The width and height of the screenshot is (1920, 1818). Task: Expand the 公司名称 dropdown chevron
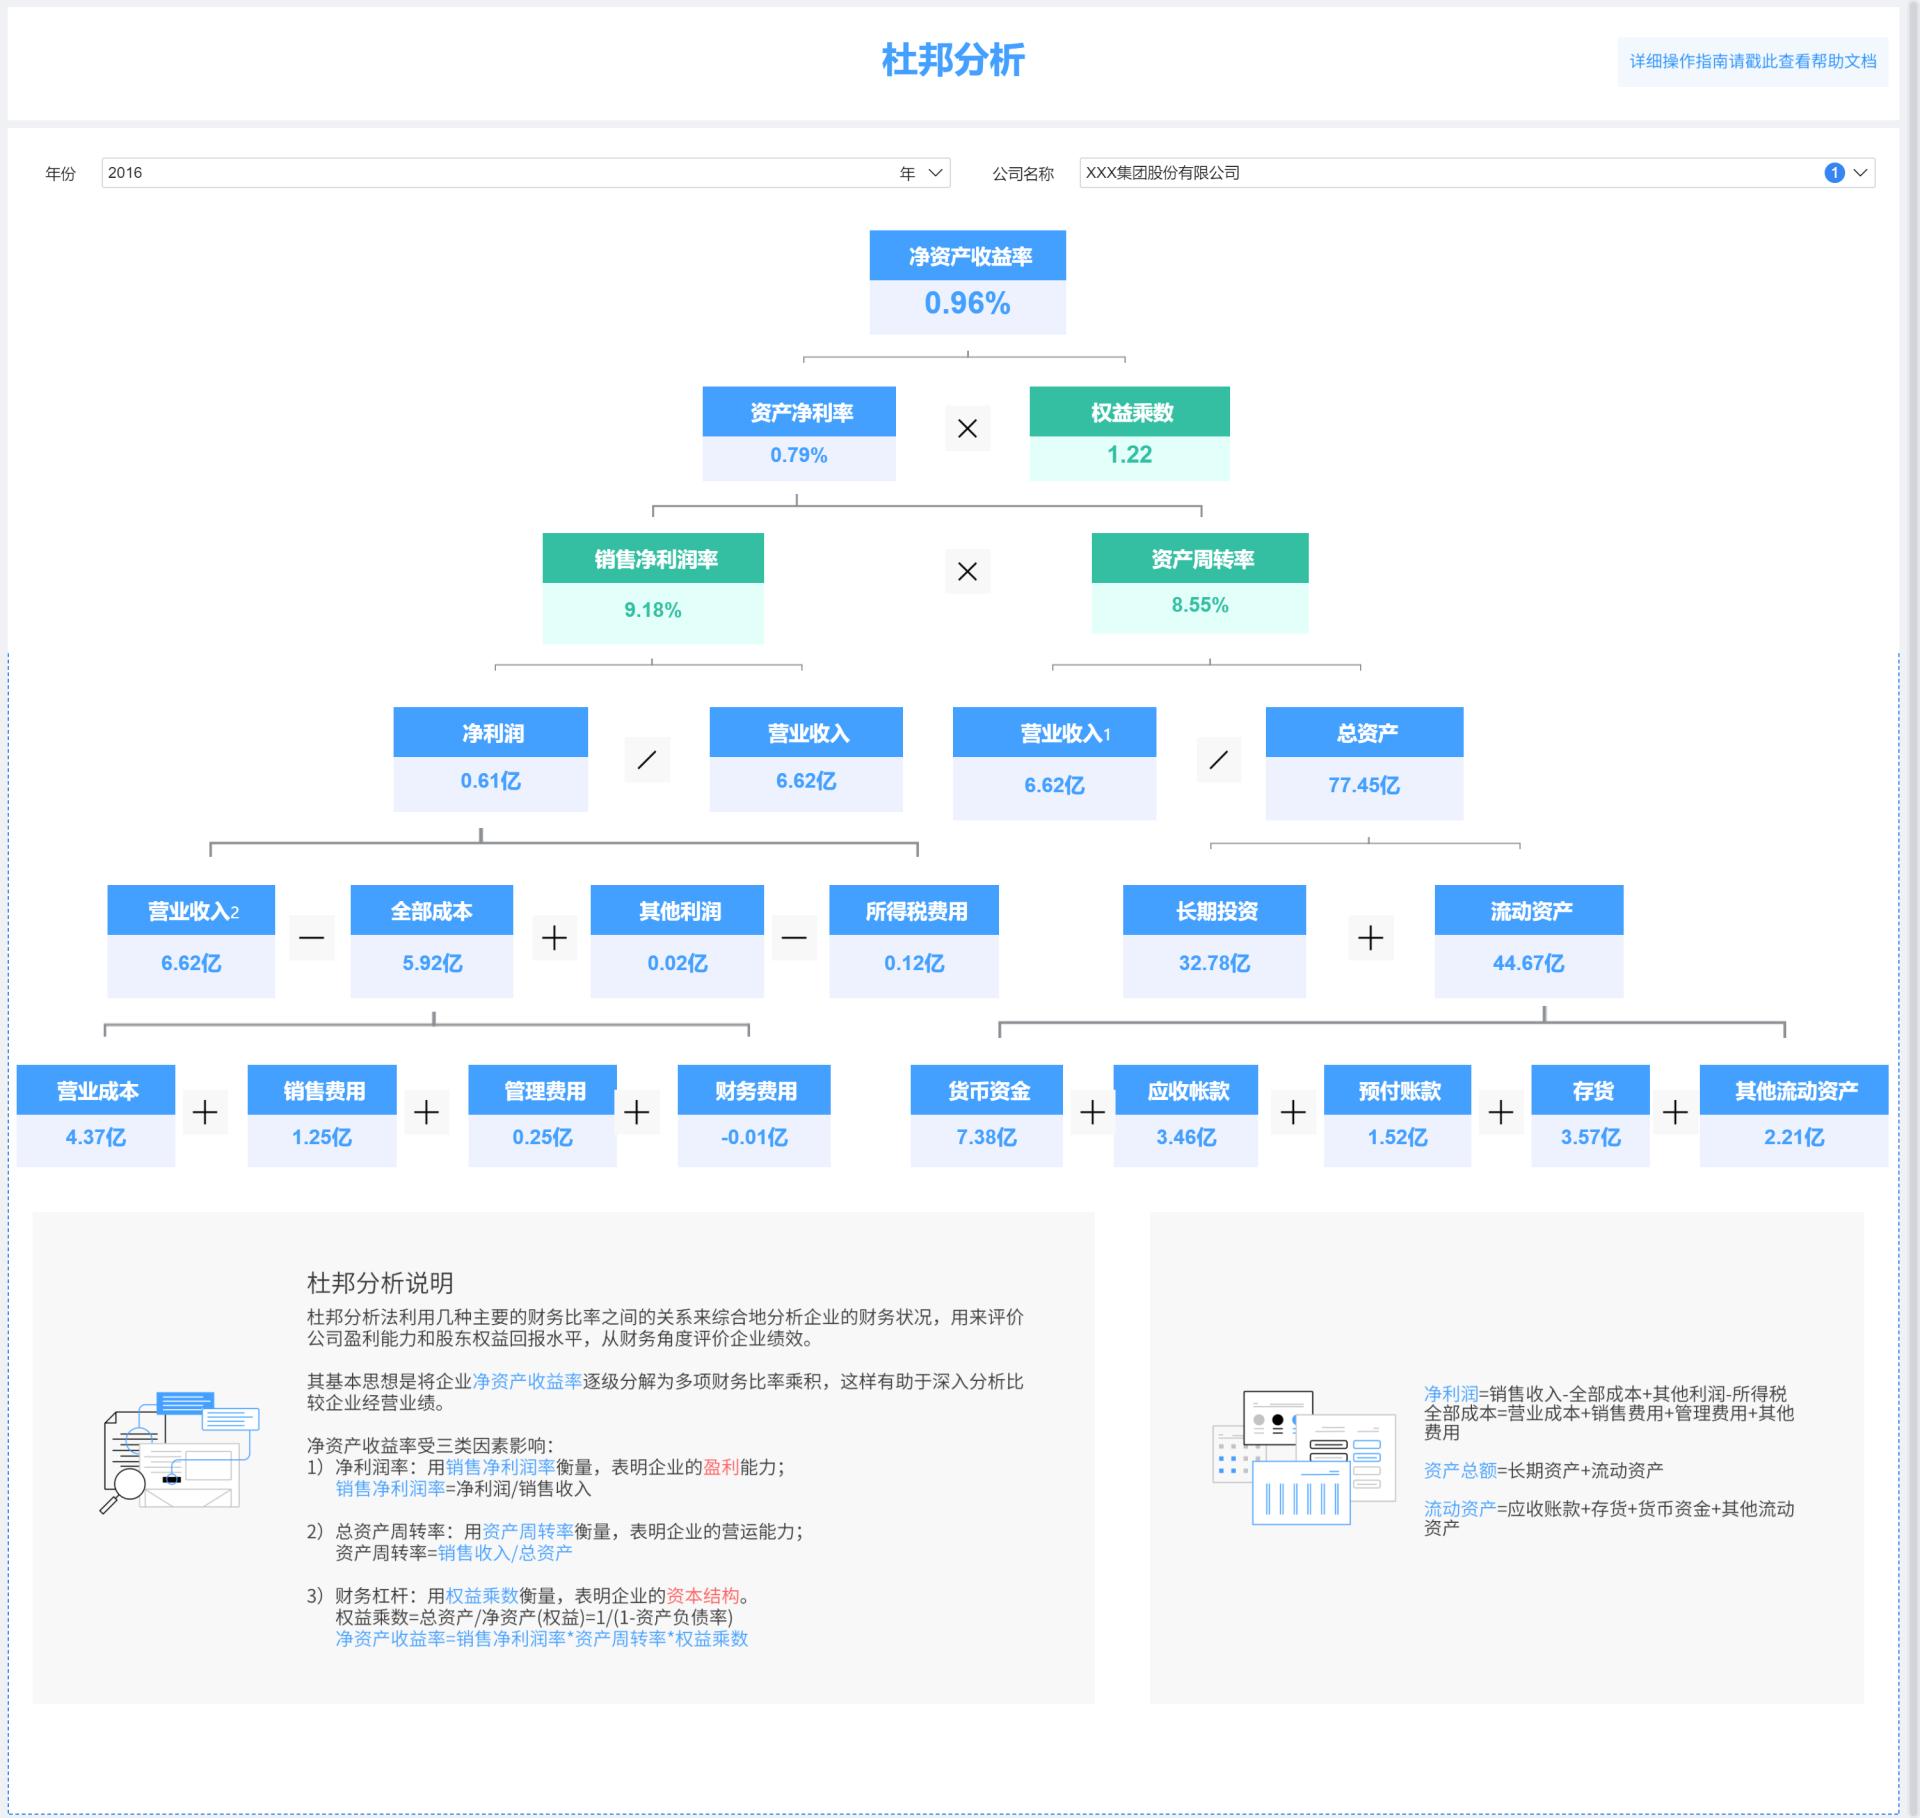pyautogui.click(x=1860, y=173)
